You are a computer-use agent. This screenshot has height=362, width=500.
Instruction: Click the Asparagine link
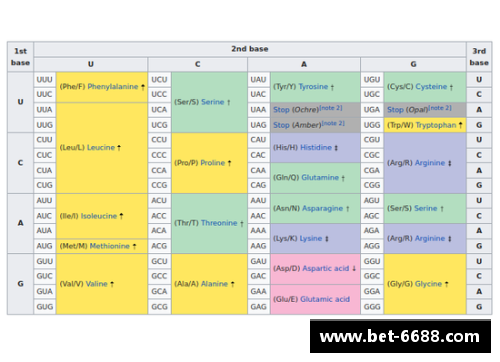point(322,208)
